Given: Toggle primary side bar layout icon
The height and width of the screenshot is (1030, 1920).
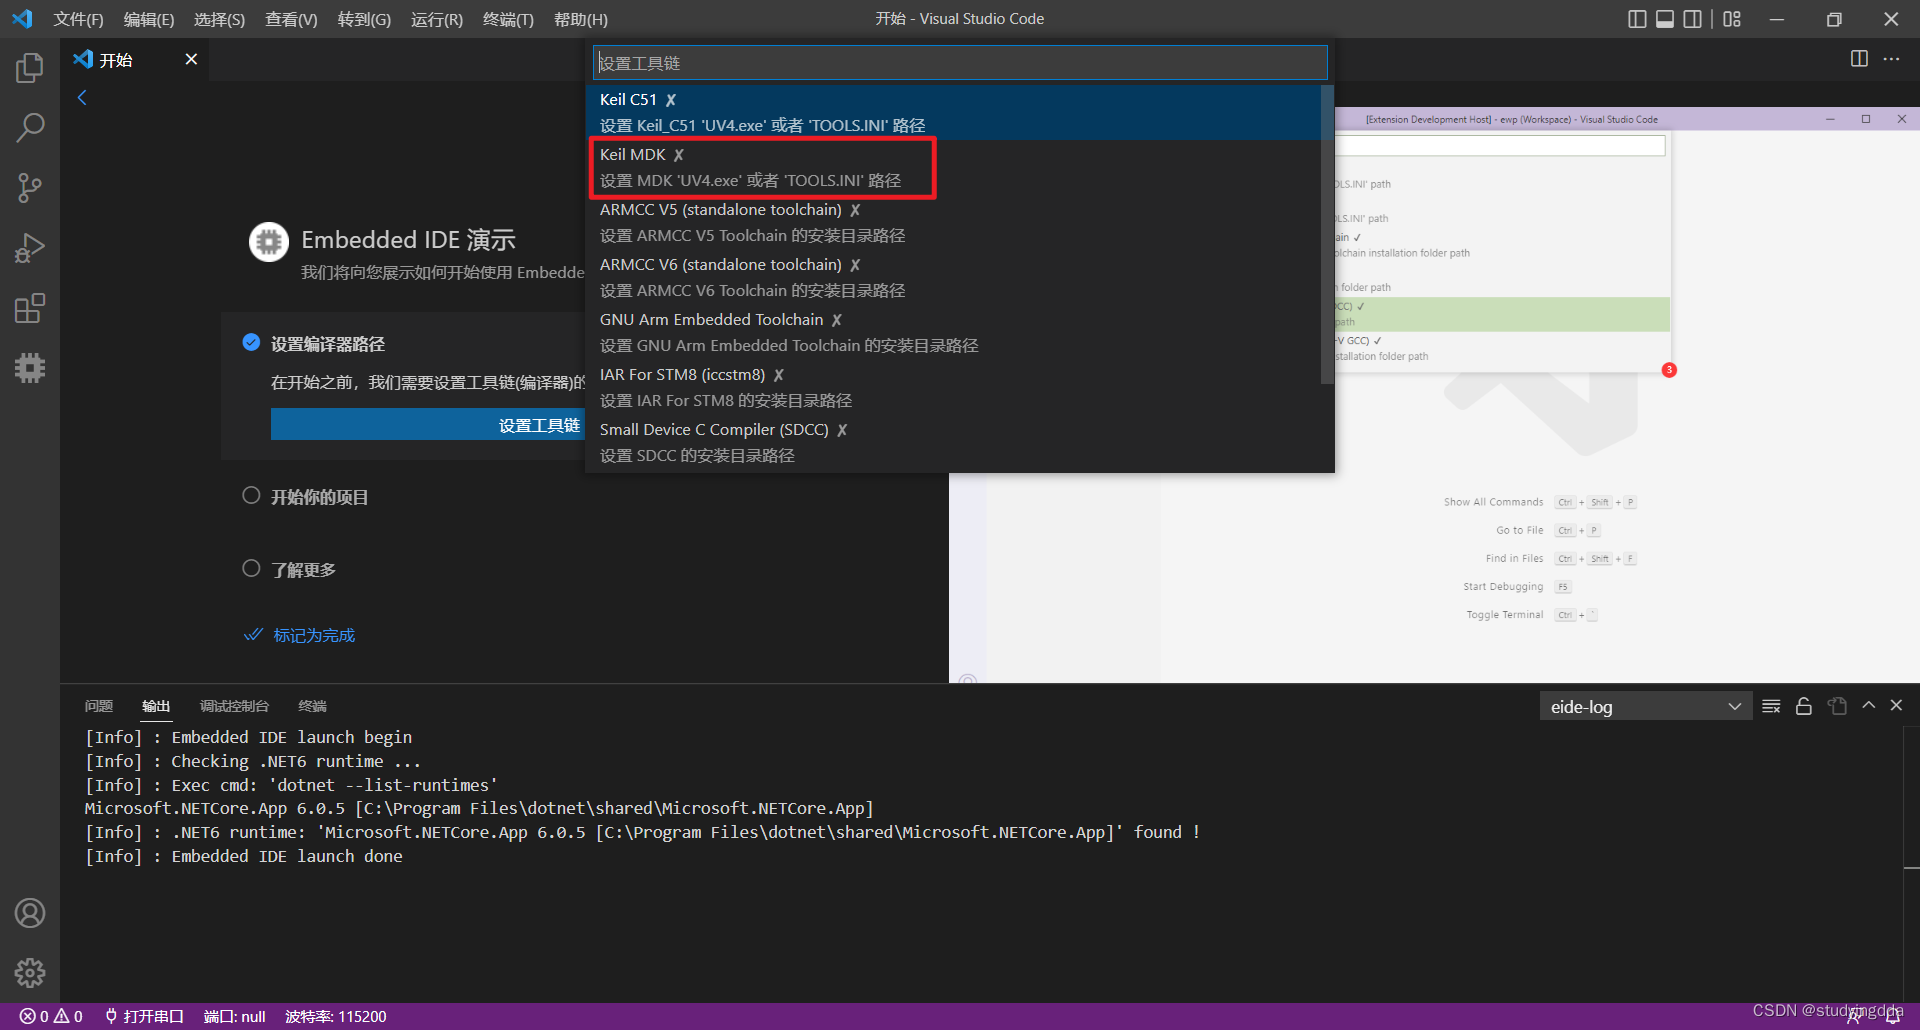Looking at the screenshot, I should point(1637,19).
